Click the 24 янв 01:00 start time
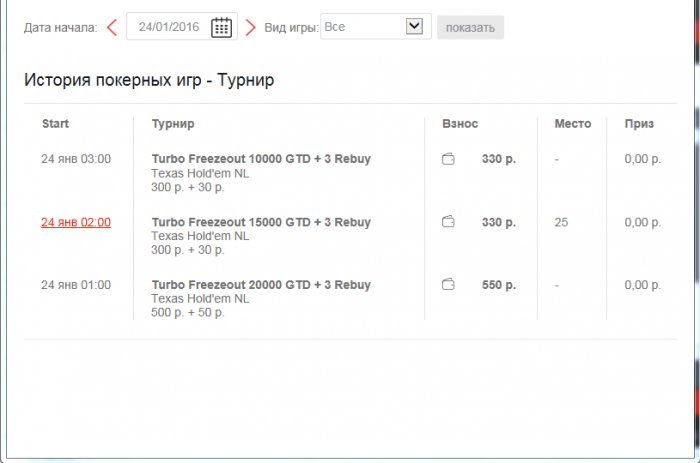The width and height of the screenshot is (700, 463). 76,285
